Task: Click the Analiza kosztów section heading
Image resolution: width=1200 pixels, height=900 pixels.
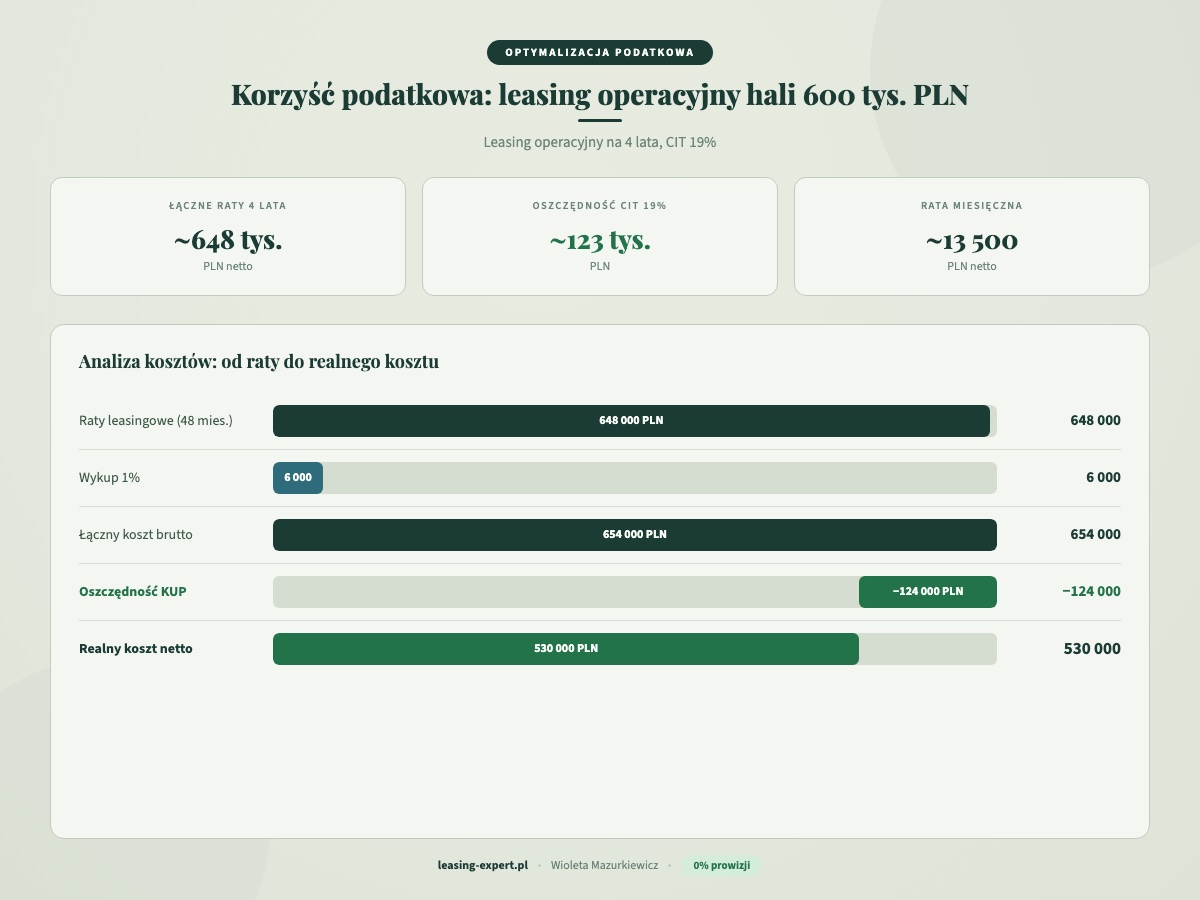Action: coord(259,362)
